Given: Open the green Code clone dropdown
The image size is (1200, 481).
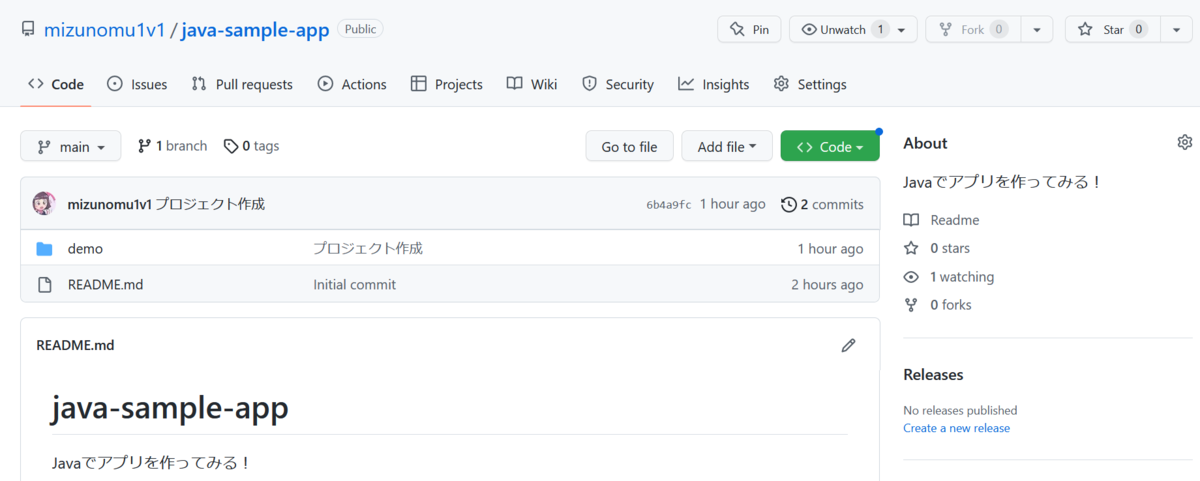Looking at the screenshot, I should pos(830,146).
